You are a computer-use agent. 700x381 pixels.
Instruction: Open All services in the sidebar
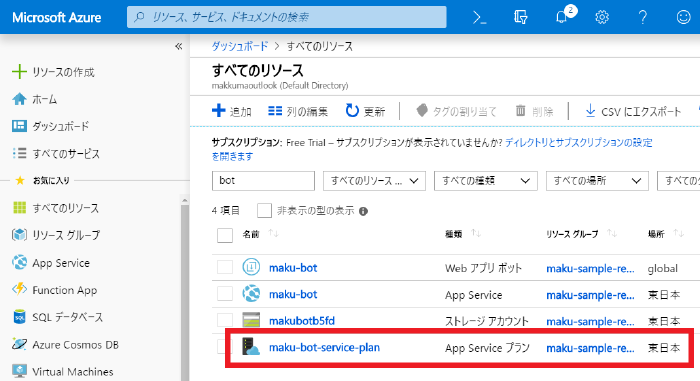pos(66,154)
